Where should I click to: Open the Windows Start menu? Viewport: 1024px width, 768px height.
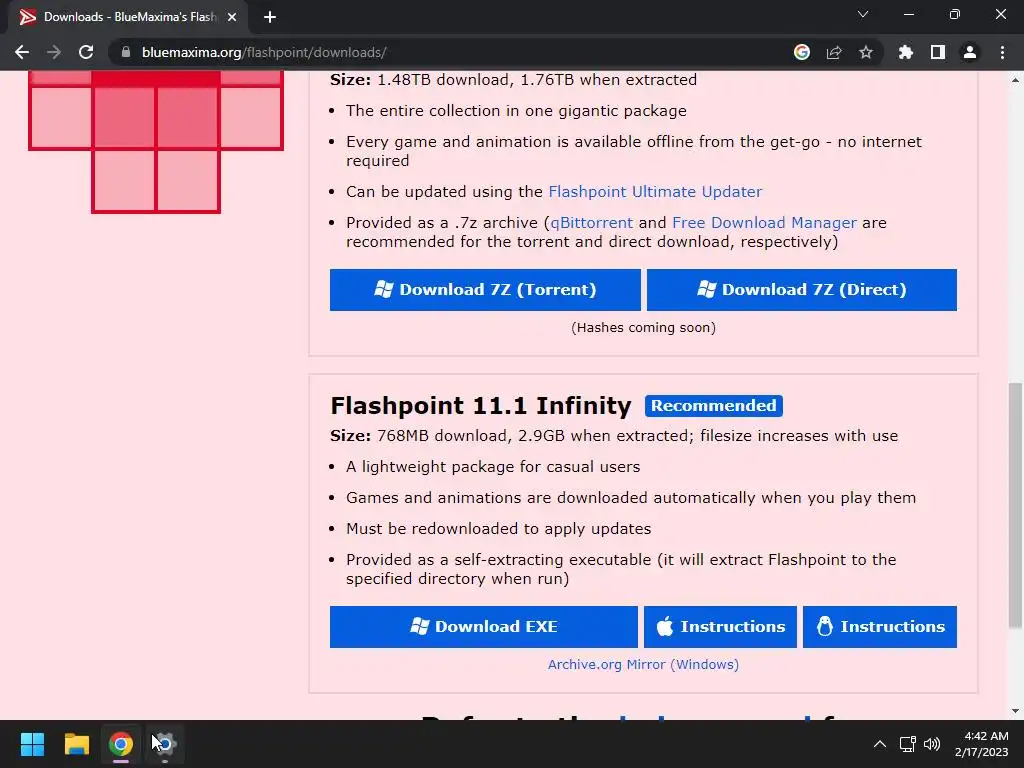(x=32, y=744)
